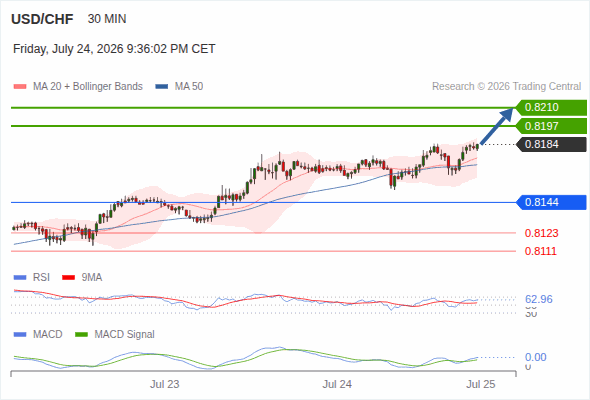
Task: Click the RSI legend color swatch
Action: pos(20,278)
